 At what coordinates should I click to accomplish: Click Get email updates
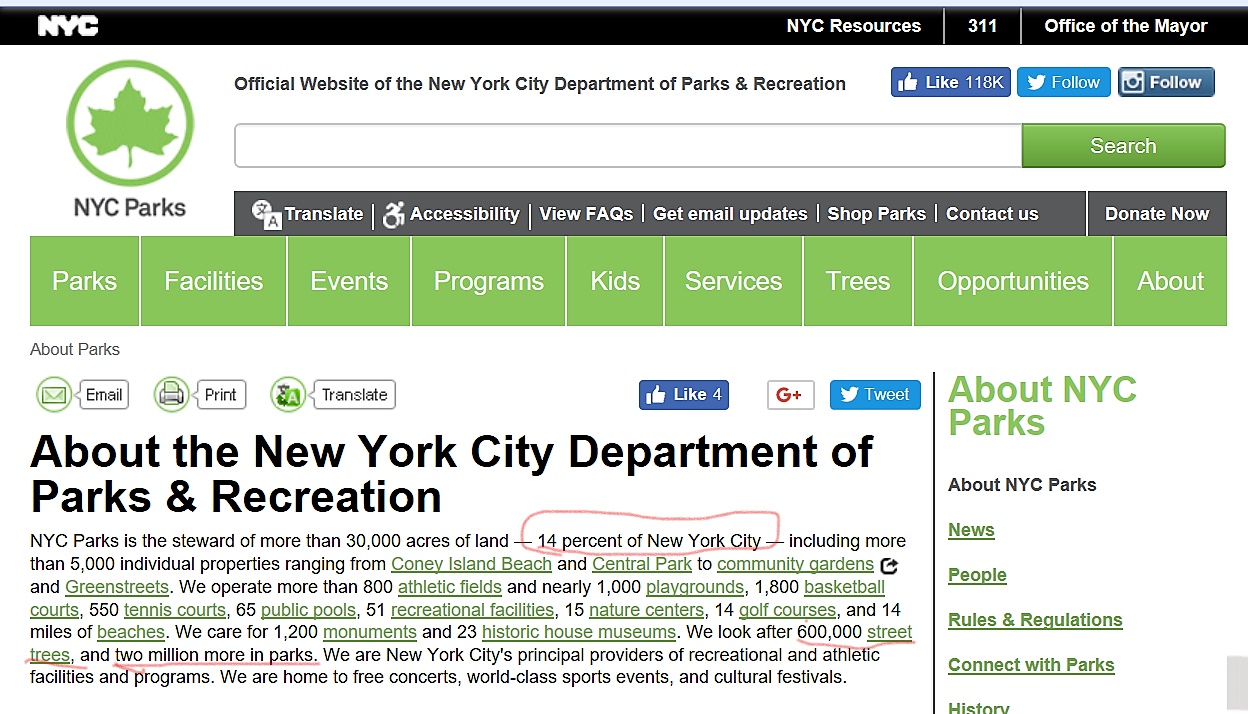[730, 214]
